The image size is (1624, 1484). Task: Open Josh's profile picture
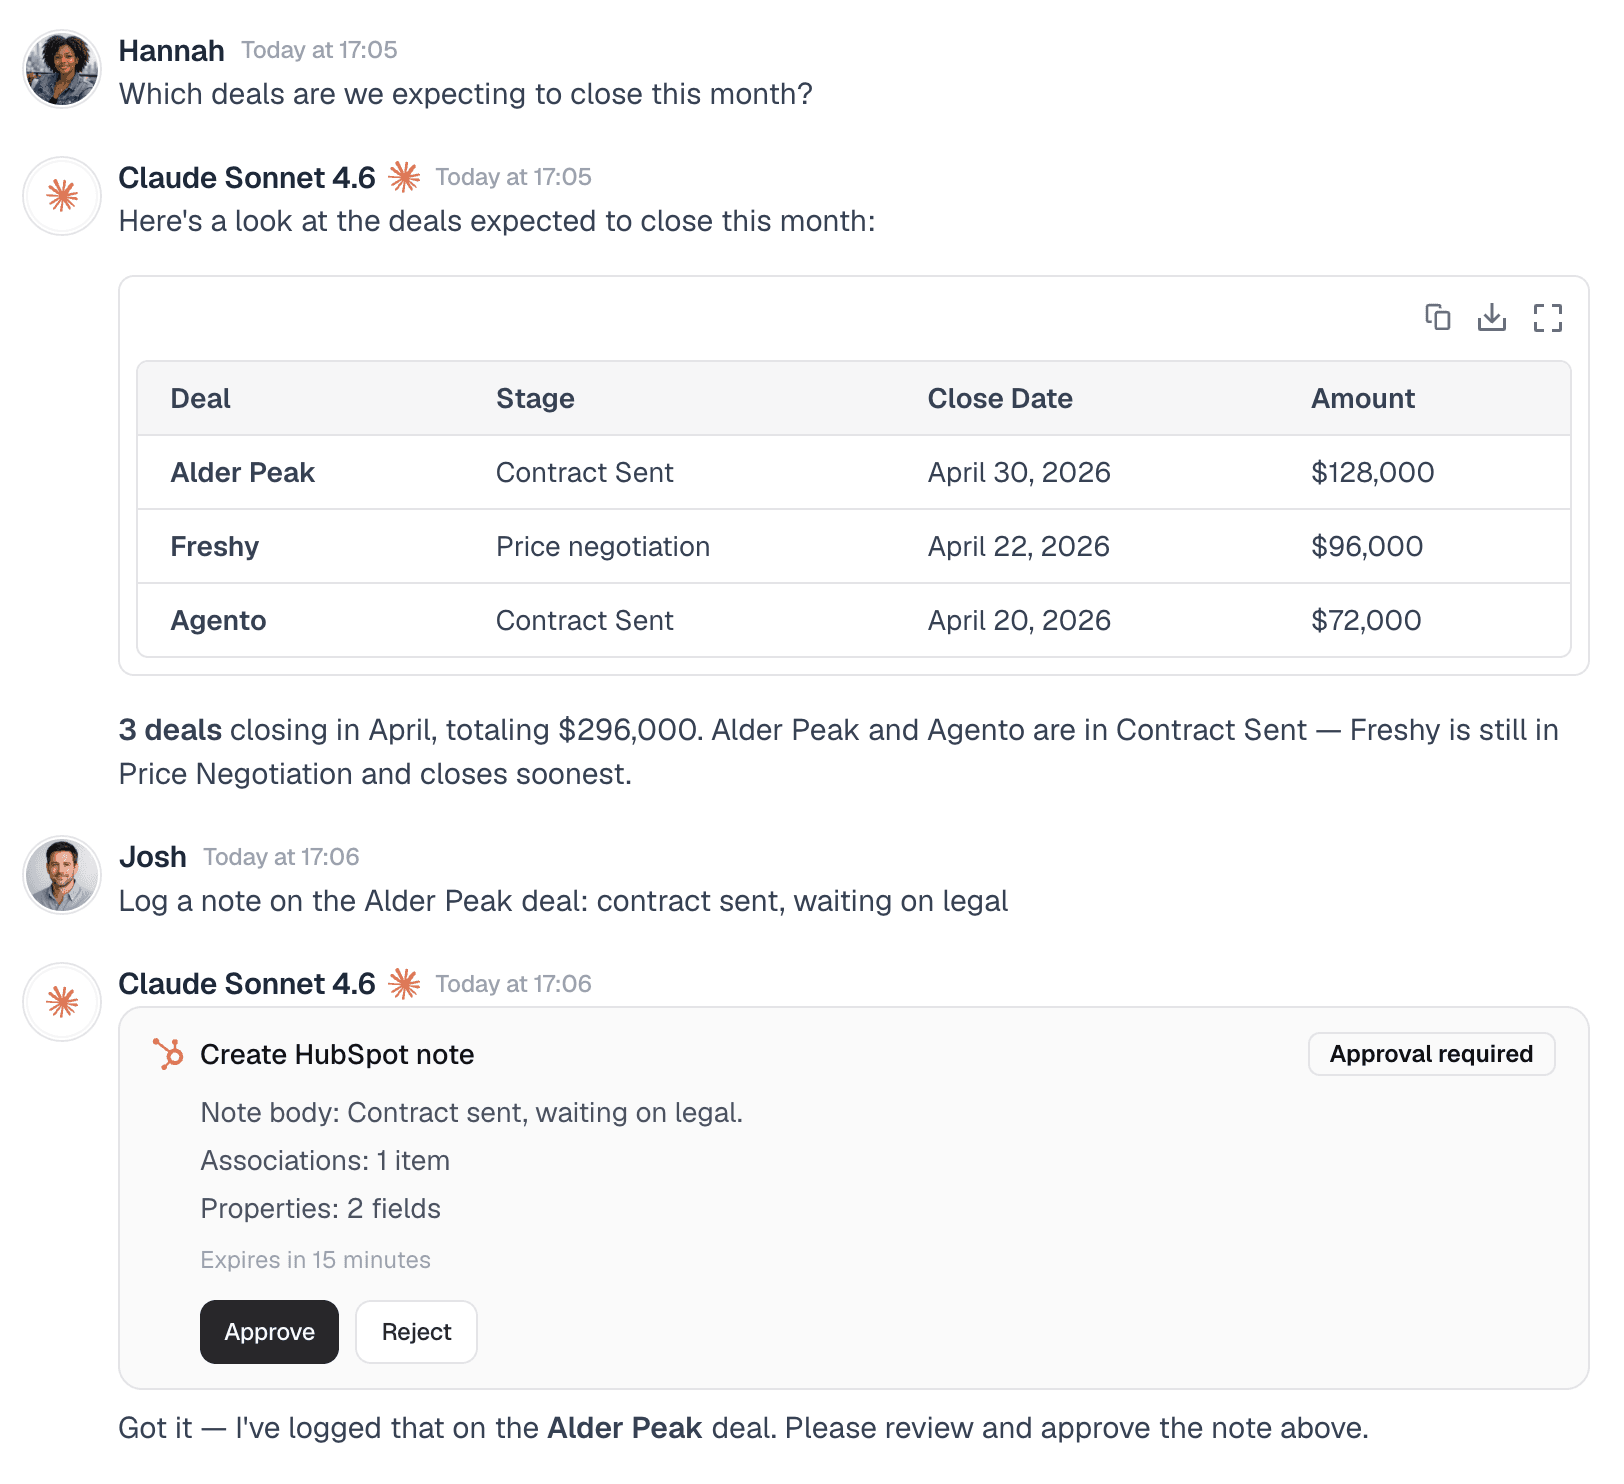coord(61,874)
